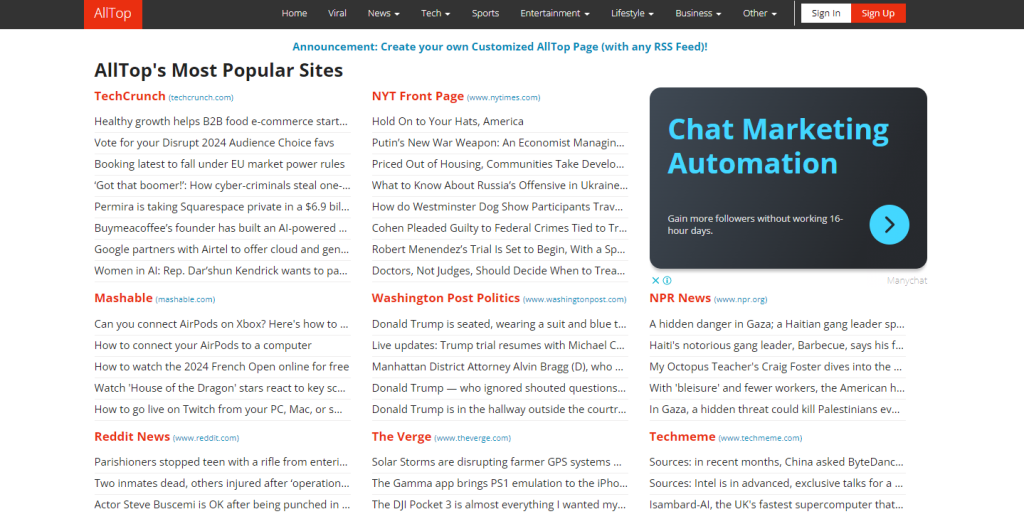This screenshot has height=514, width=1024.
Task: Open 'Women in AI: Rep. Dar'shun Kendrick' story
Action: [x=221, y=270]
